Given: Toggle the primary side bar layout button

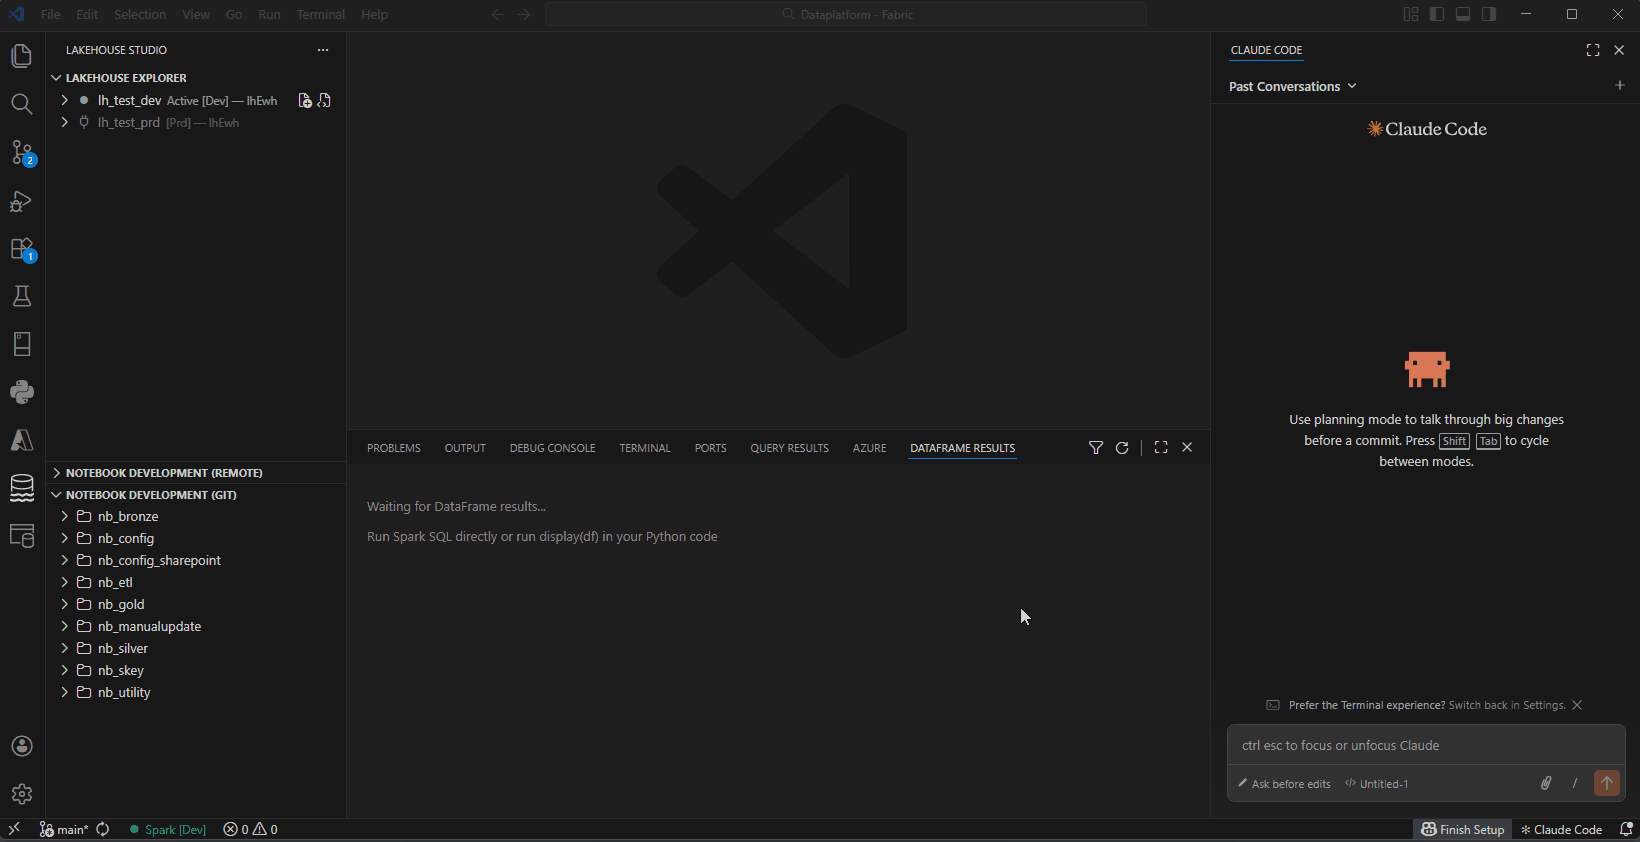Looking at the screenshot, I should 1437,14.
